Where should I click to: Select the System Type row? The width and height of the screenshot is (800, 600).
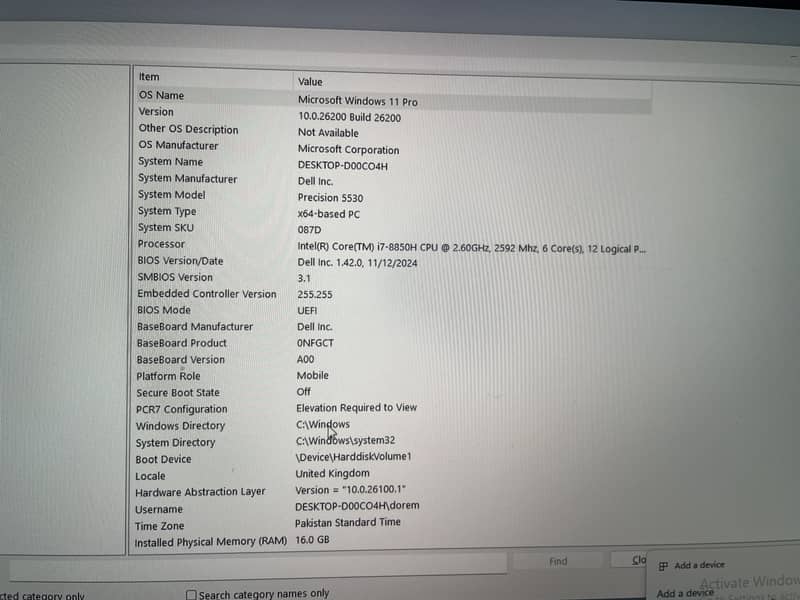click(167, 211)
